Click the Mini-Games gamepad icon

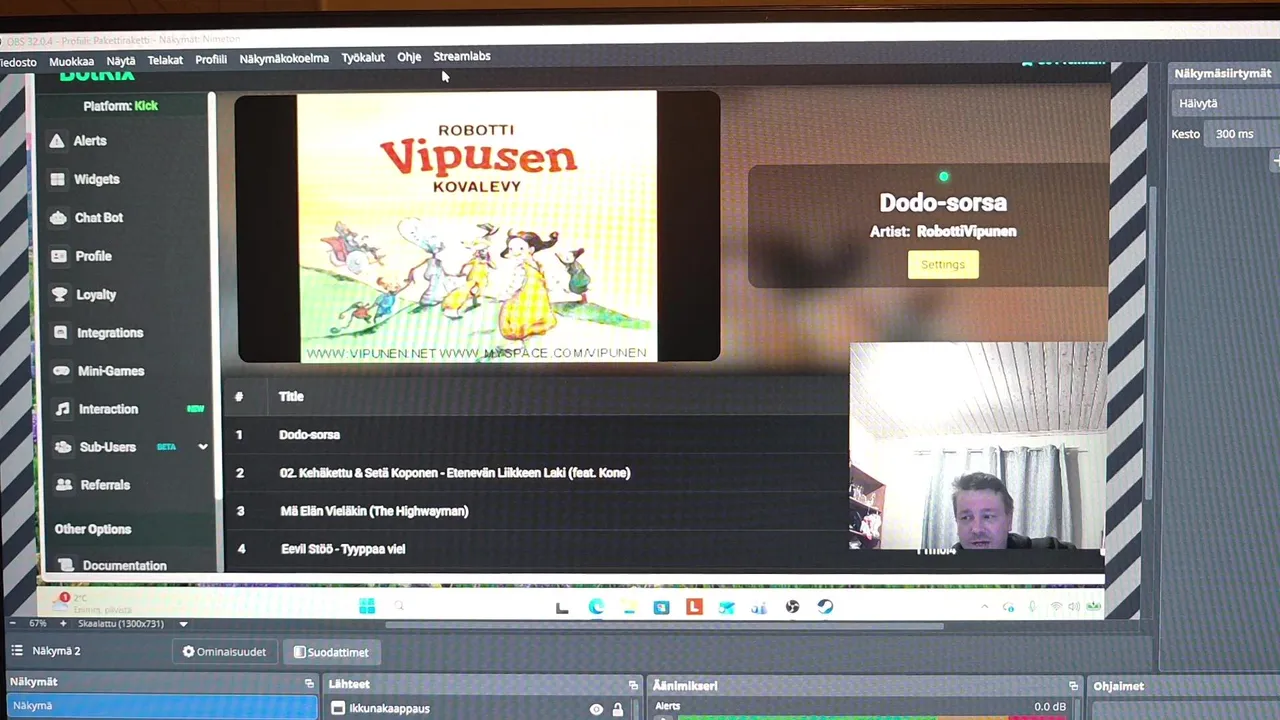click(x=61, y=371)
